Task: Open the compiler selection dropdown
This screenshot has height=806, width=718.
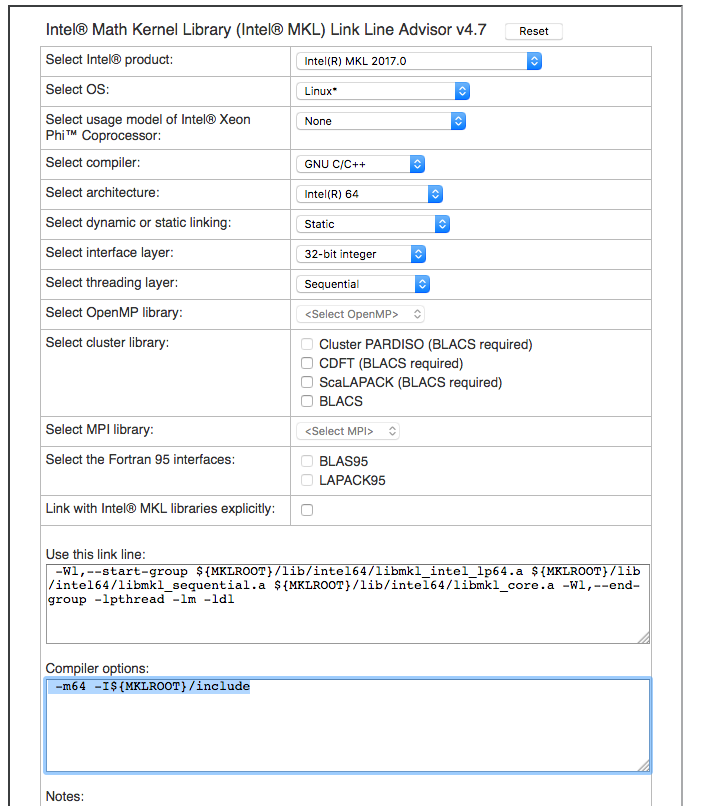Action: coord(361,164)
